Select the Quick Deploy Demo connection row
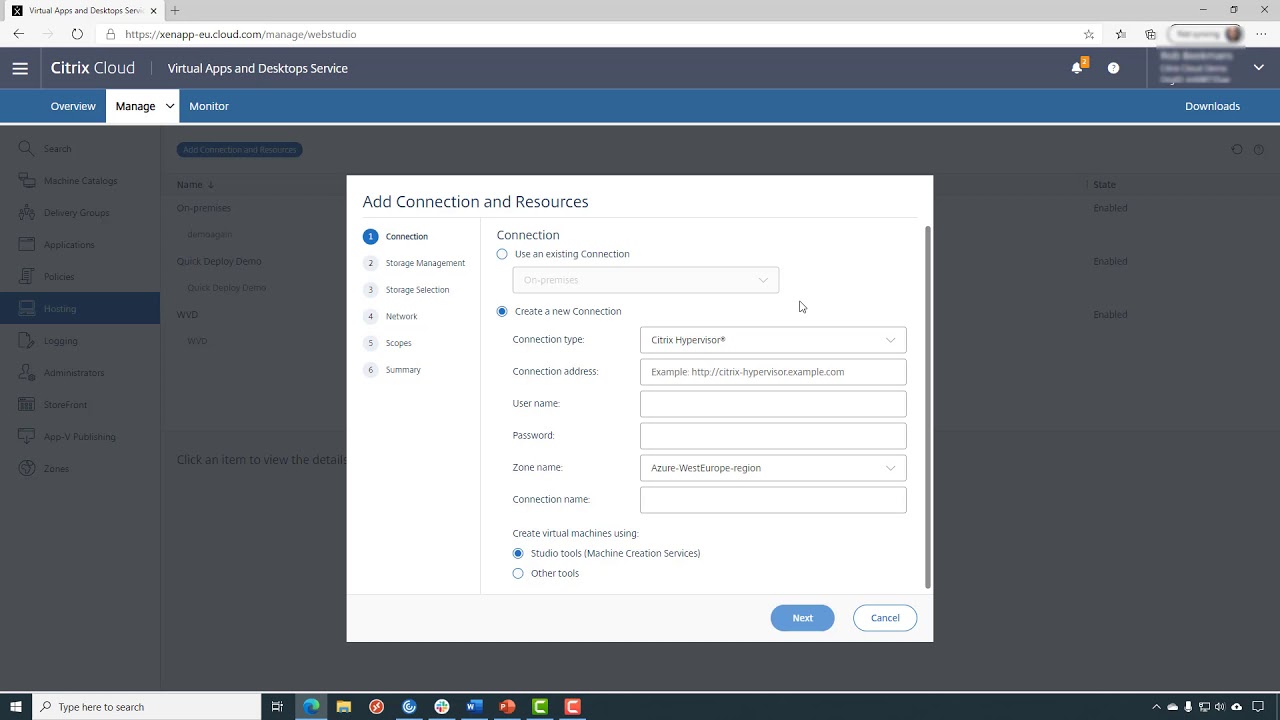This screenshot has width=1280, height=720. pyautogui.click(x=219, y=261)
